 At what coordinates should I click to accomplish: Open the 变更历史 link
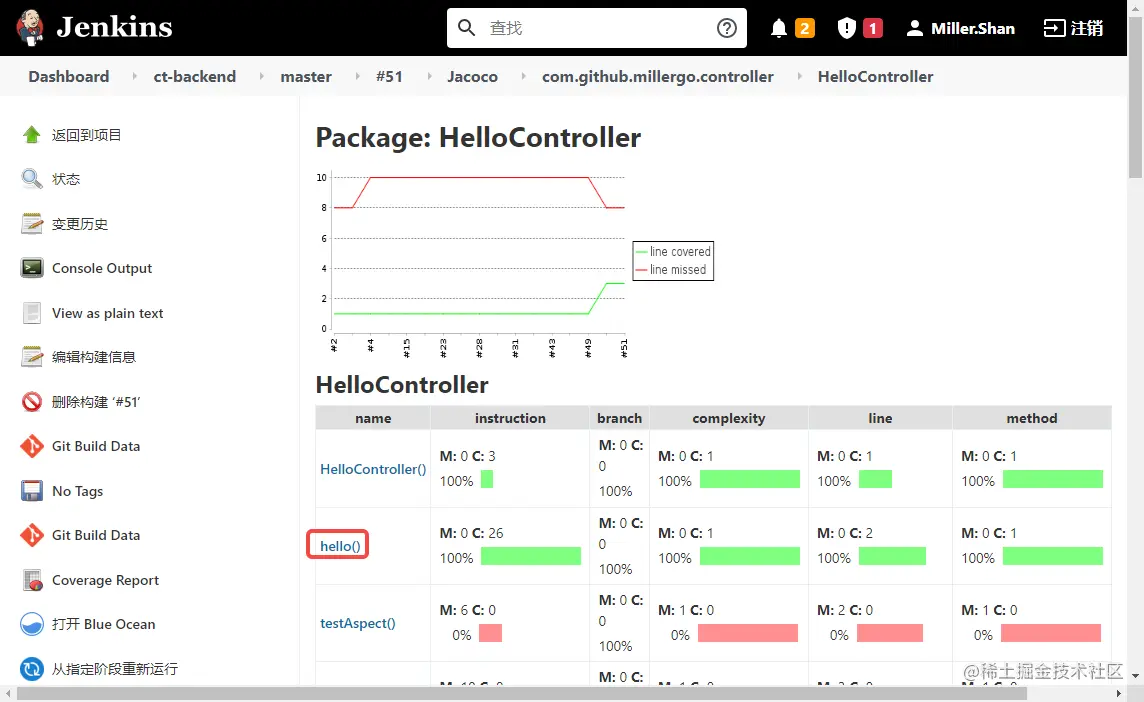coord(80,224)
